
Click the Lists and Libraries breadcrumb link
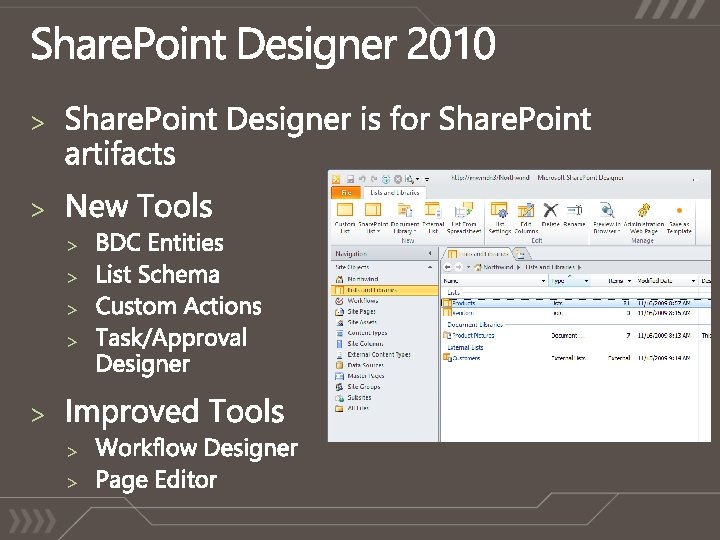[550, 267]
